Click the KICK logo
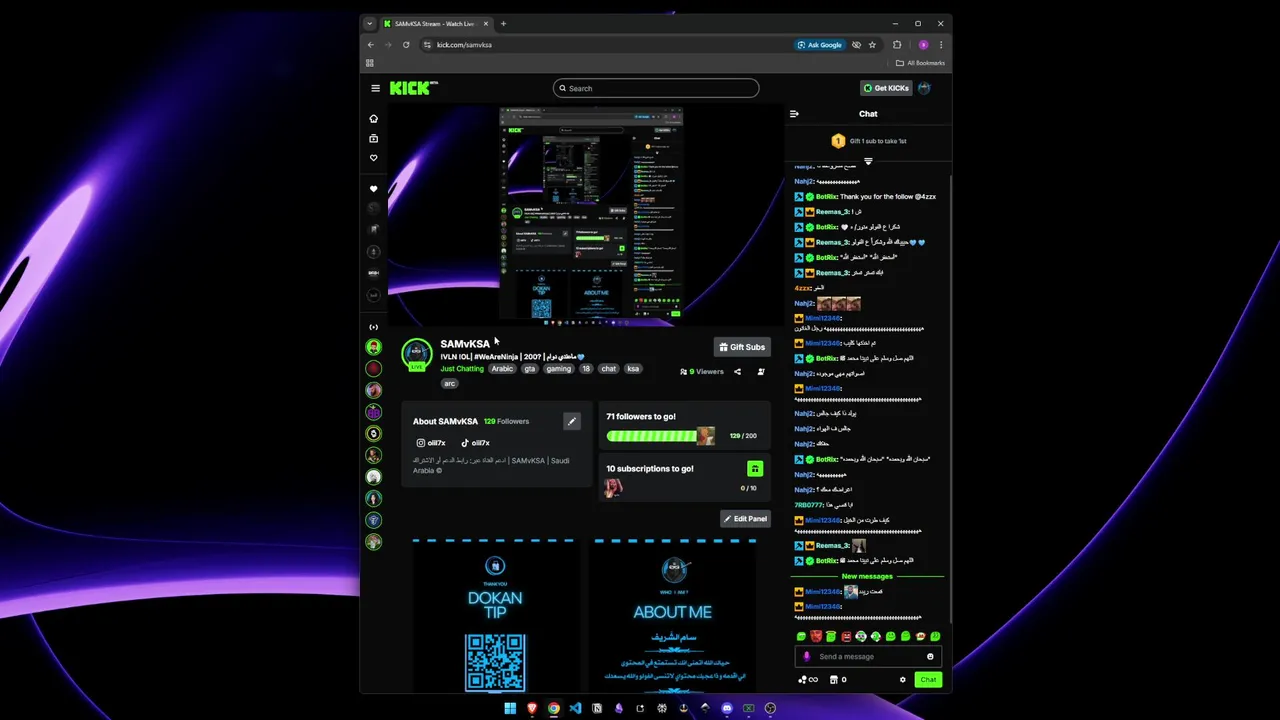 414,88
